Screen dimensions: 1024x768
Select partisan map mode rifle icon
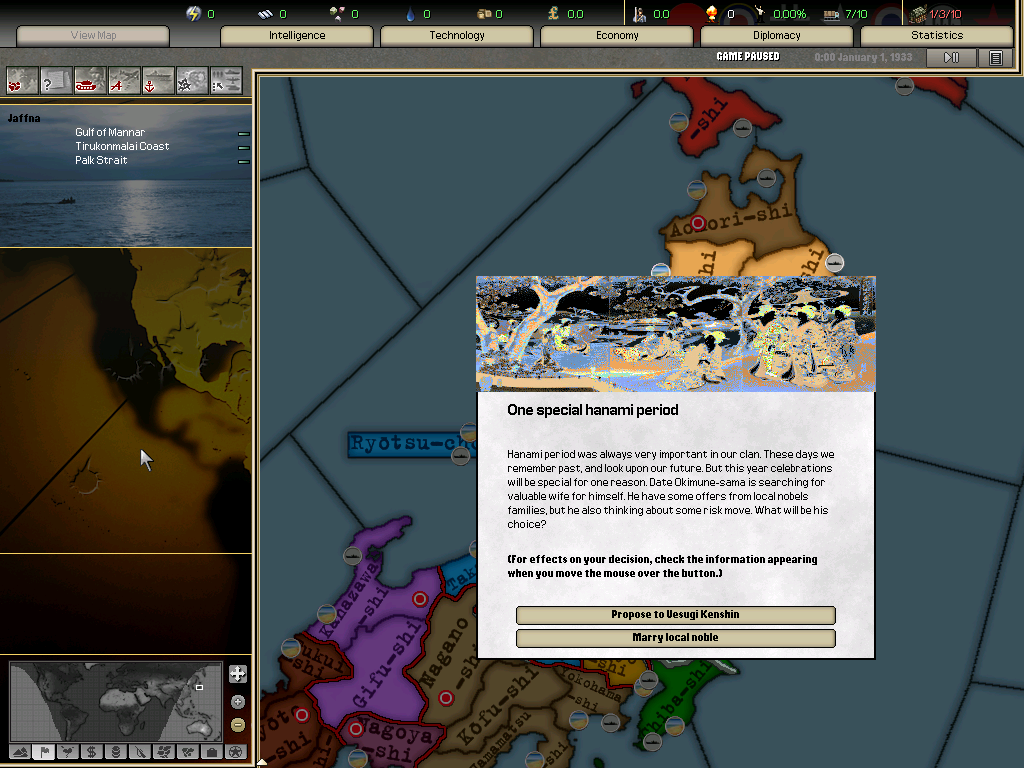tap(140, 752)
